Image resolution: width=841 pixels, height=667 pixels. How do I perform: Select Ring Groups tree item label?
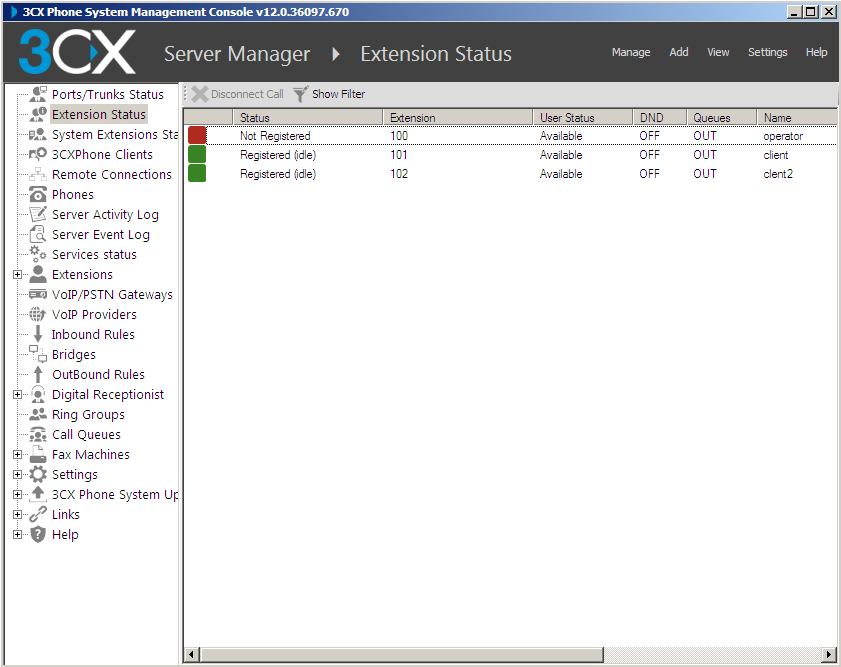[x=88, y=414]
